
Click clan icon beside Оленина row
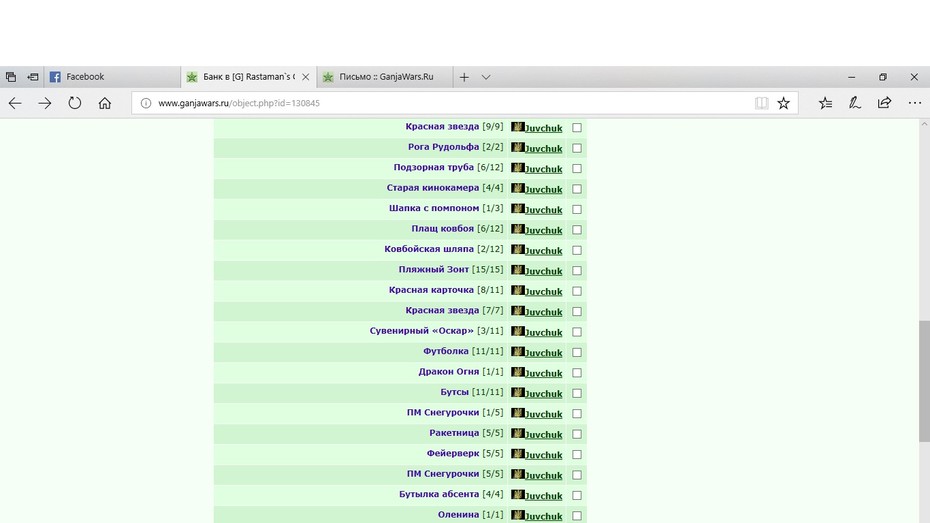point(518,515)
